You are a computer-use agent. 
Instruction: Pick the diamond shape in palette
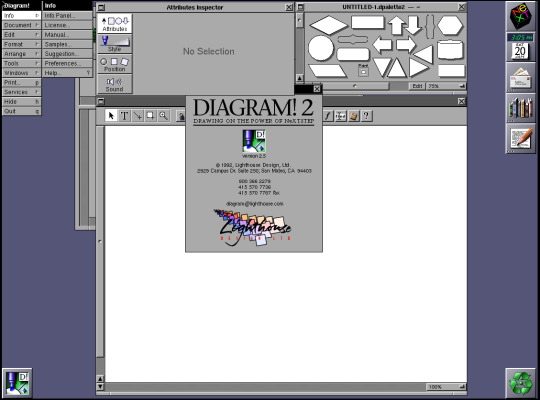329,25
